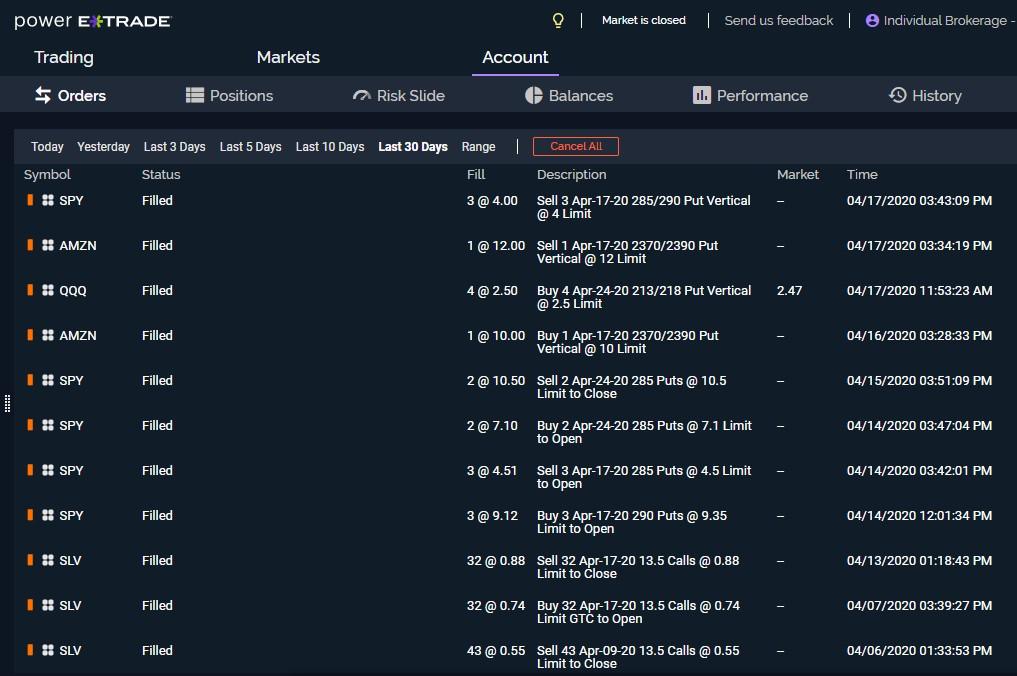Click the grid icon on the SLV 04/13/2020 row

(48, 561)
